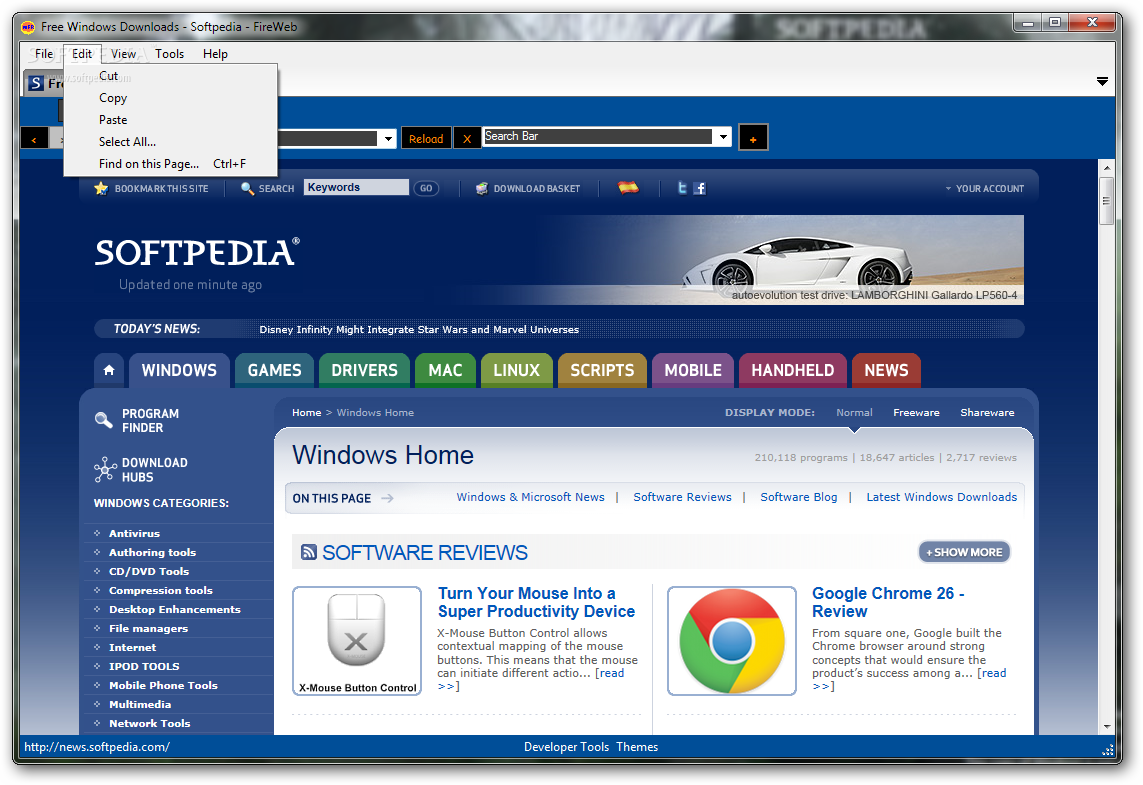Viewport: 1143px width, 785px height.
Task: Open the Download Basket icon
Action: coord(482,188)
